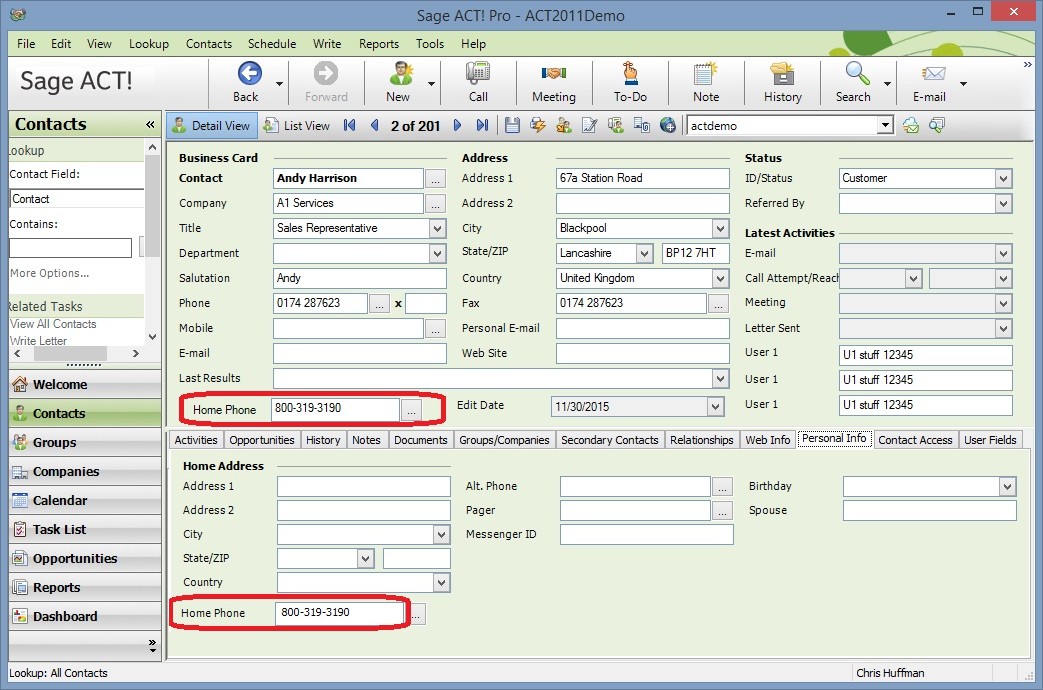
Task: Click in the Contains search field
Action: [71, 248]
